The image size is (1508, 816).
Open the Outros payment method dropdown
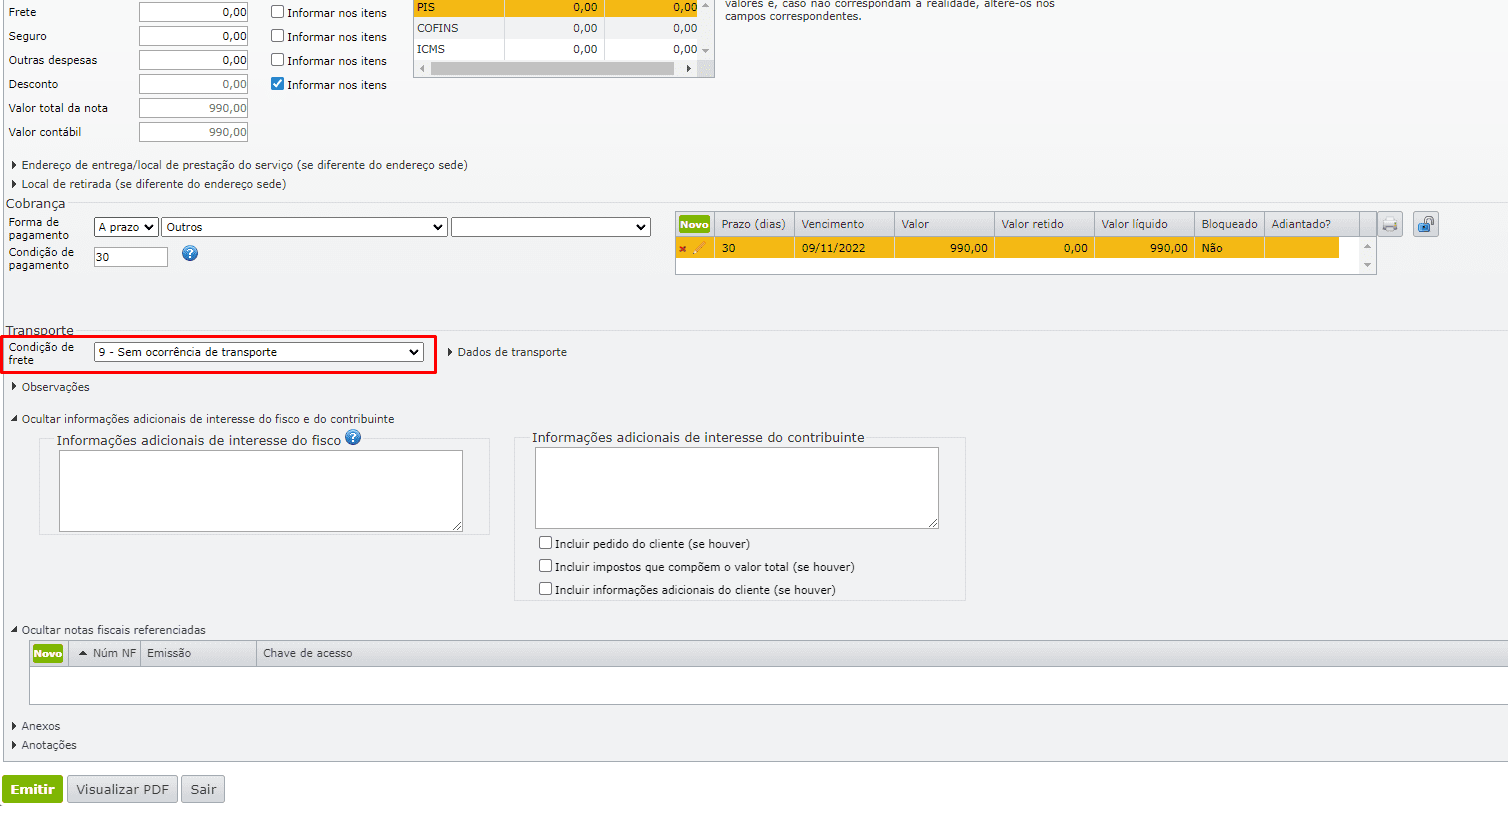(x=304, y=227)
